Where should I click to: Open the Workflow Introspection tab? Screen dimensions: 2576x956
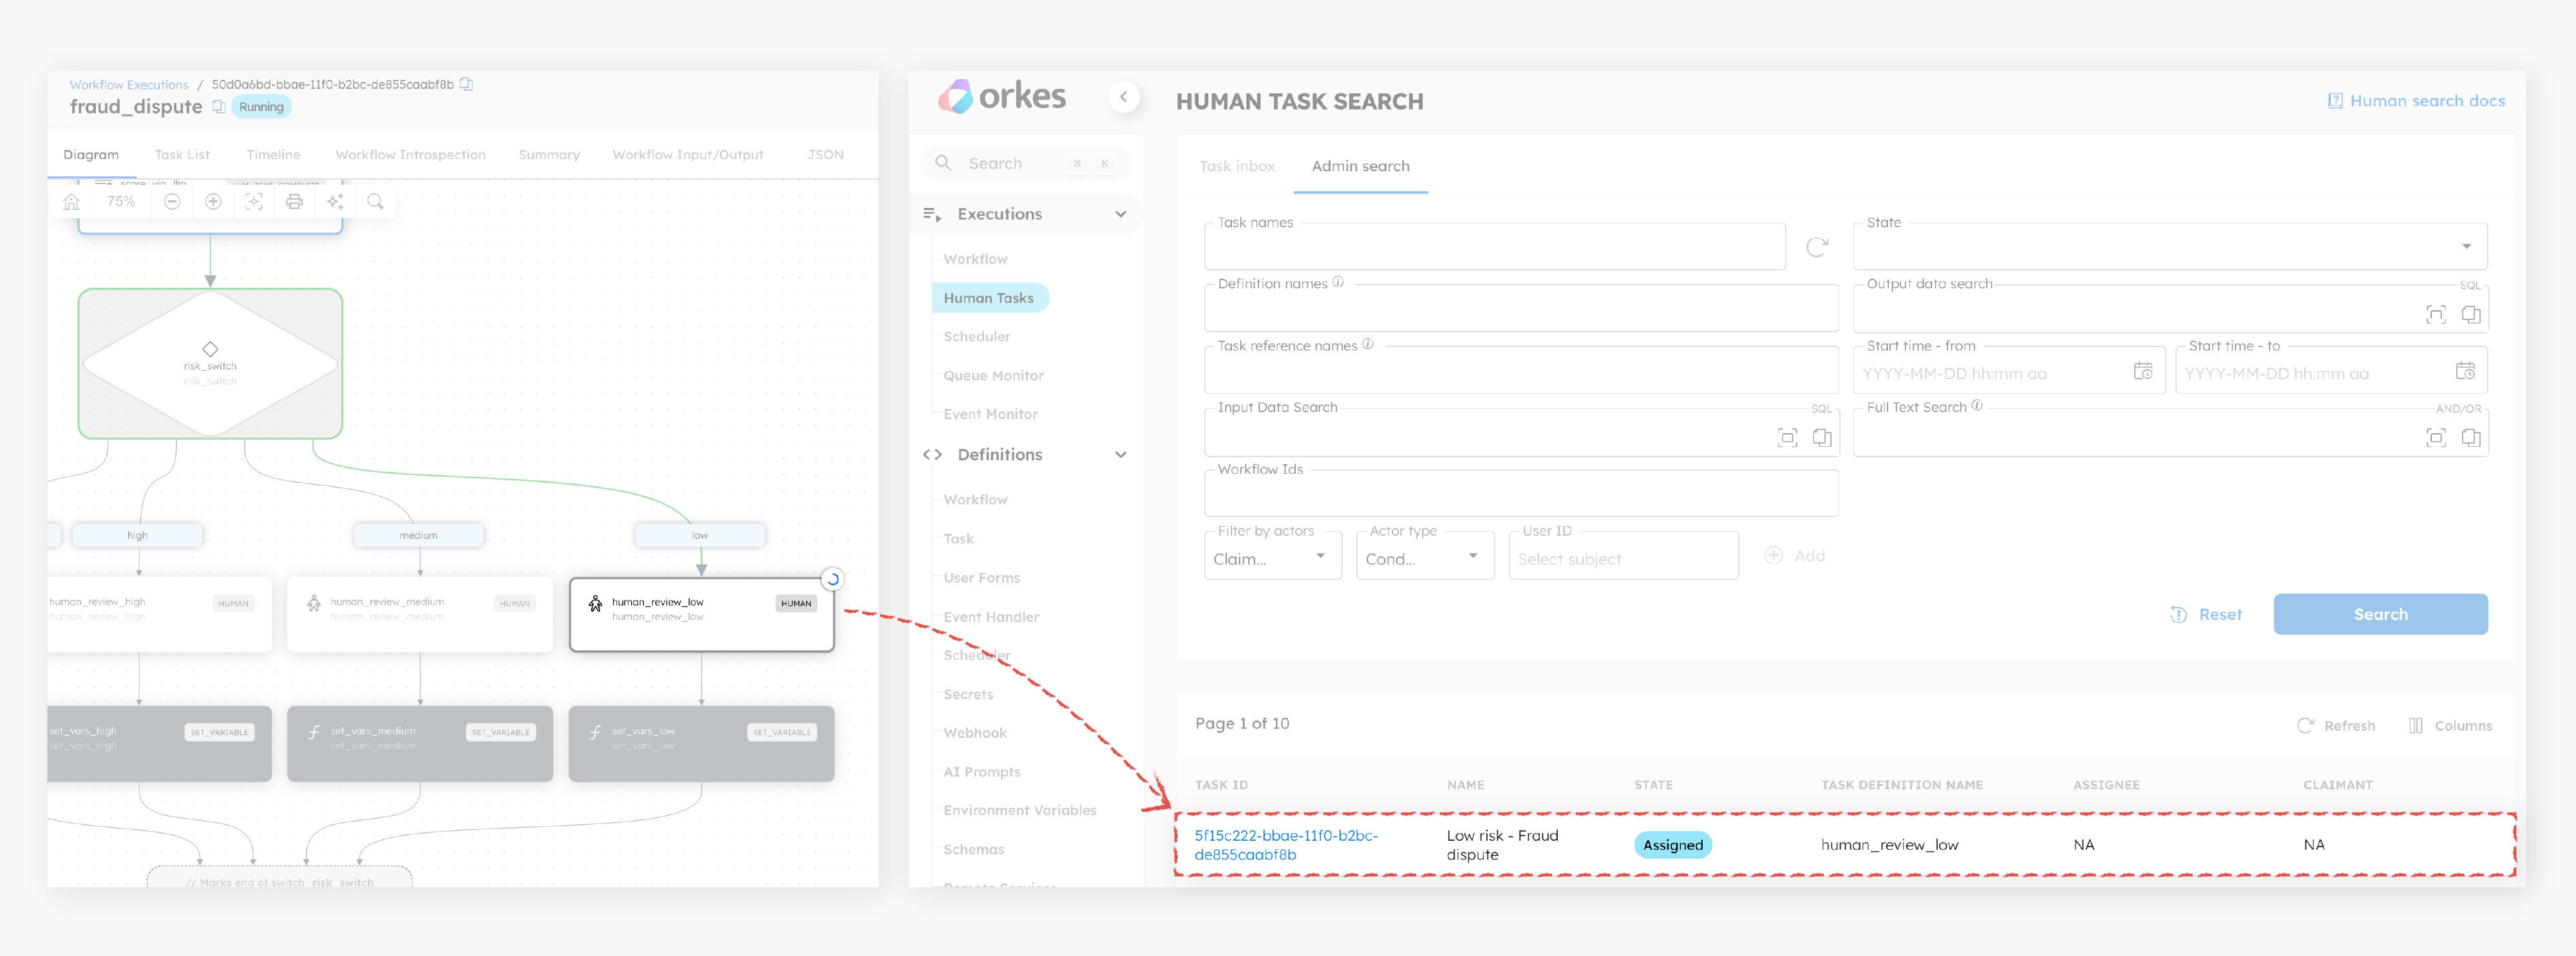410,154
